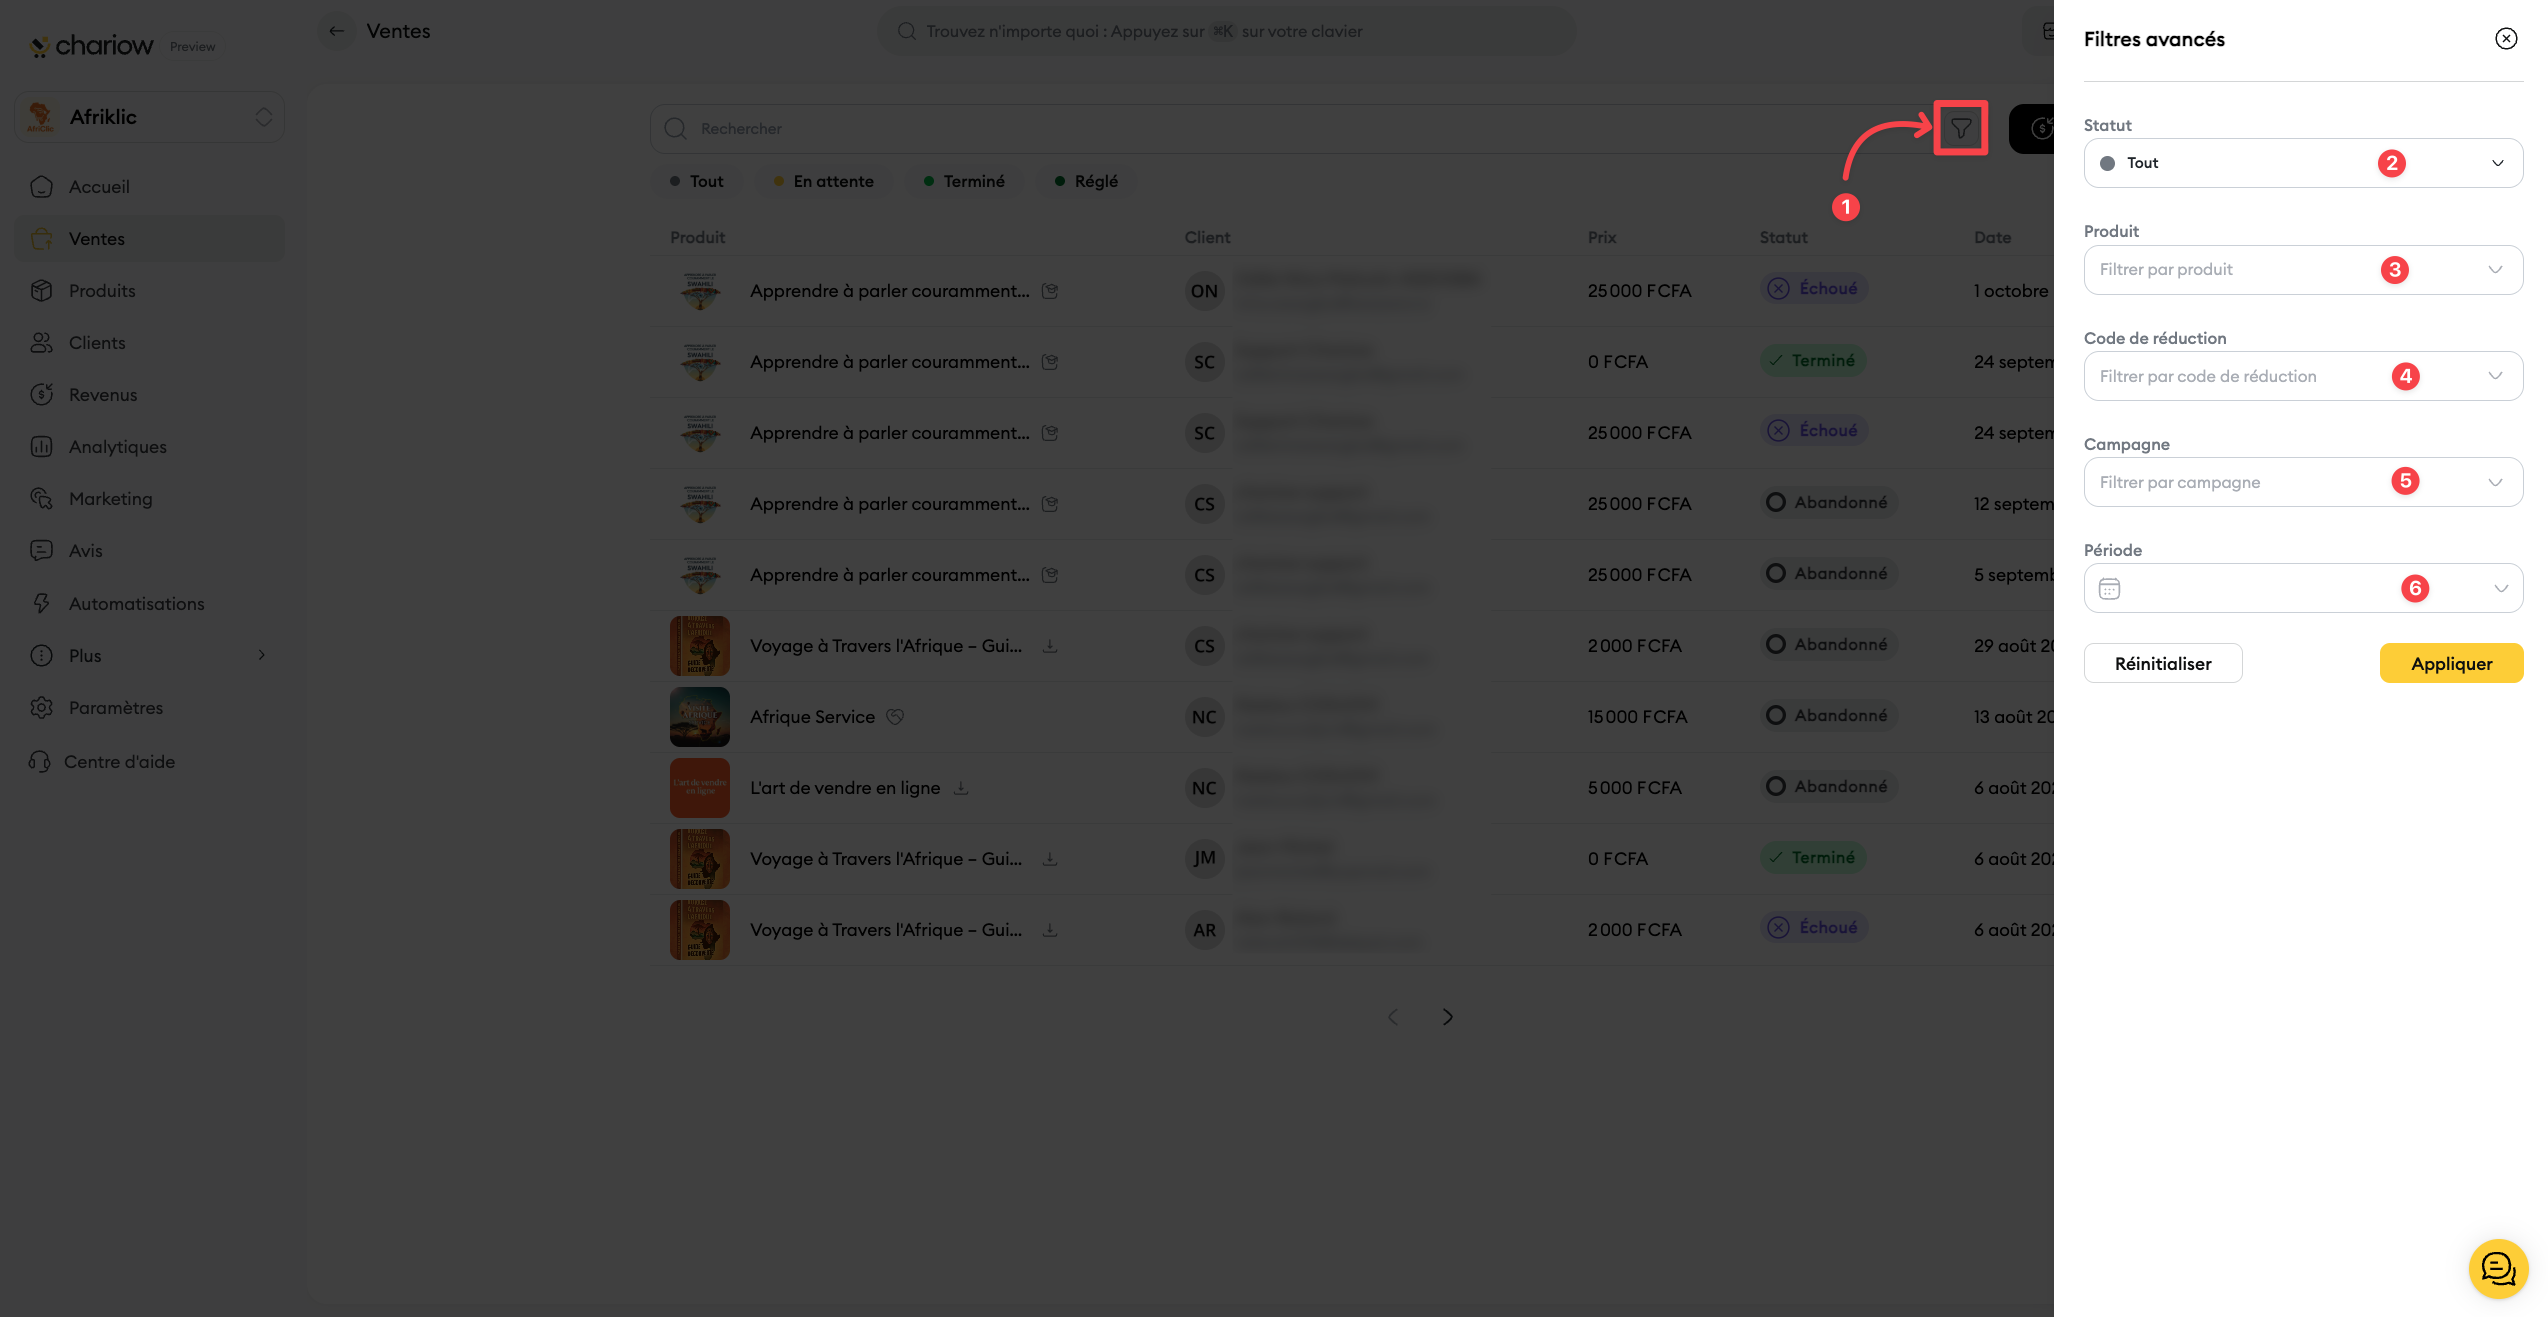2548x1317 pixels.
Task: Expand the Plus submenu in the sidebar
Action: pyautogui.click(x=150, y=656)
